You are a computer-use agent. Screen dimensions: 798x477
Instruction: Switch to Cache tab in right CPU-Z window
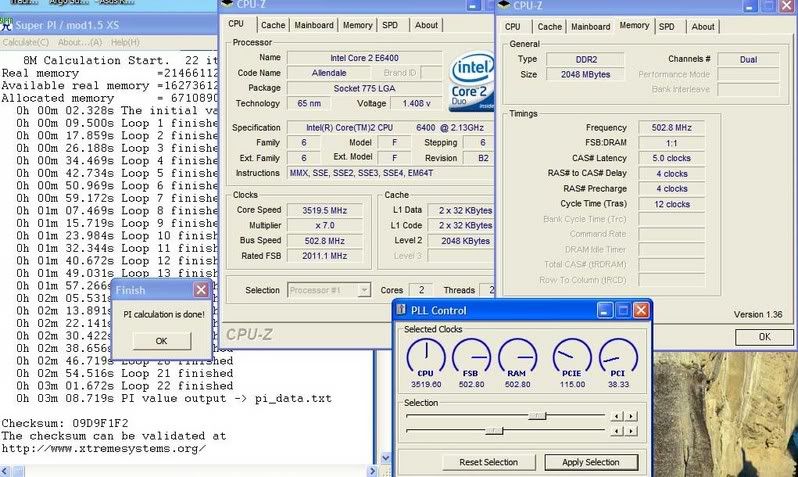[x=550, y=26]
